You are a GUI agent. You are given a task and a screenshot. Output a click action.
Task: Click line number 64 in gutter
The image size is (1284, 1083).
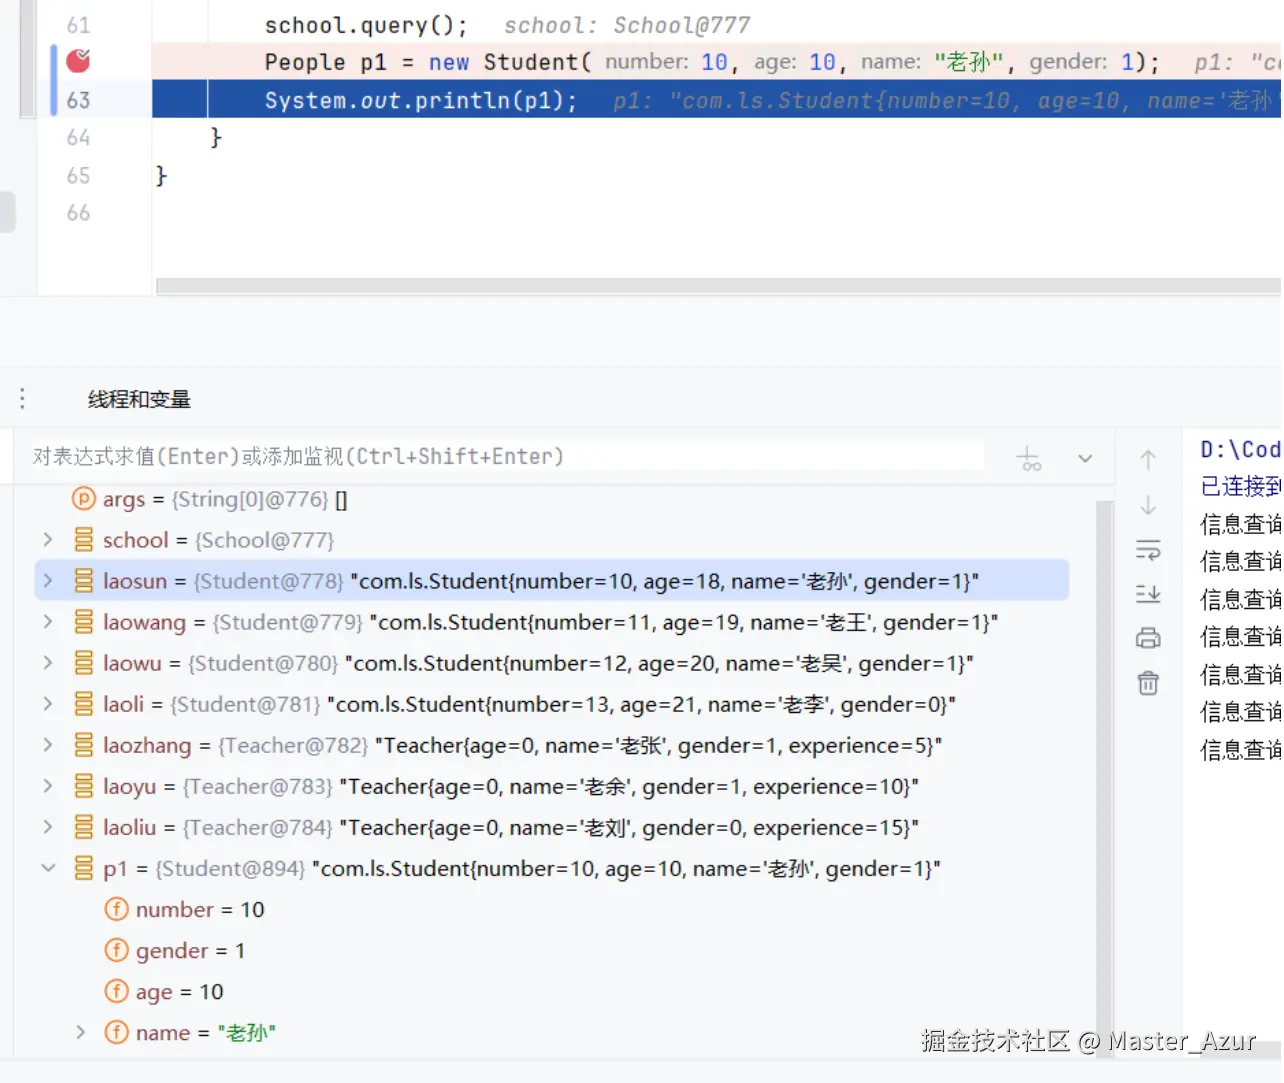click(78, 137)
